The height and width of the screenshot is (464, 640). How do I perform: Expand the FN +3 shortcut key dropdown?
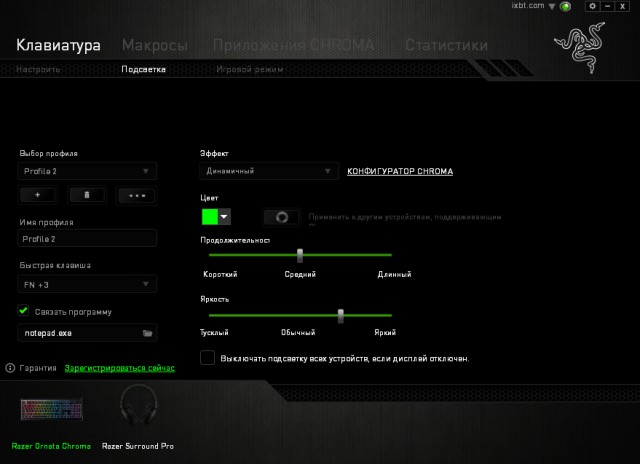pyautogui.click(x=87, y=284)
